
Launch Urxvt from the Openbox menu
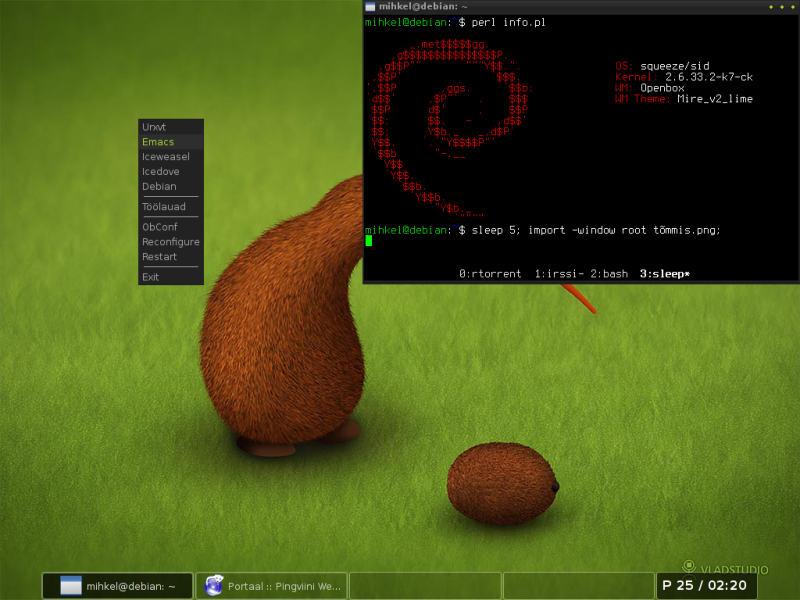[171, 127]
